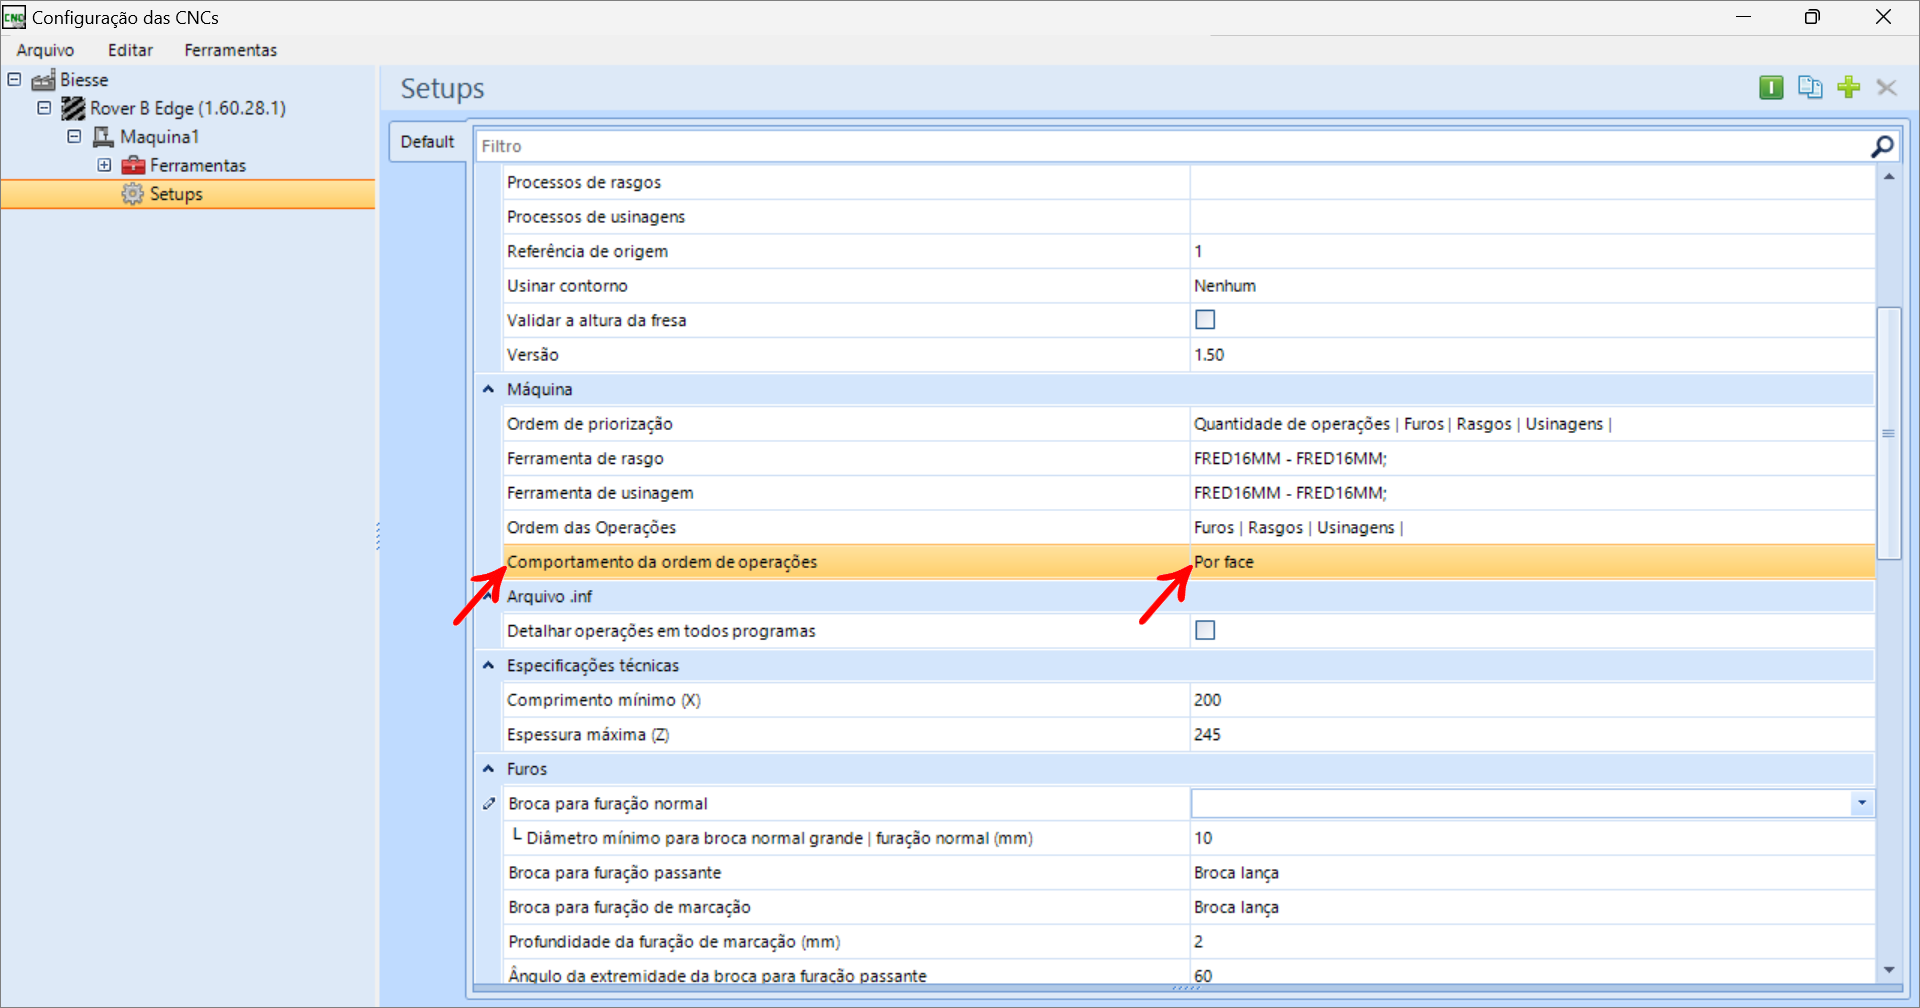Click the Por face value
1920x1008 pixels.
tap(1223, 562)
